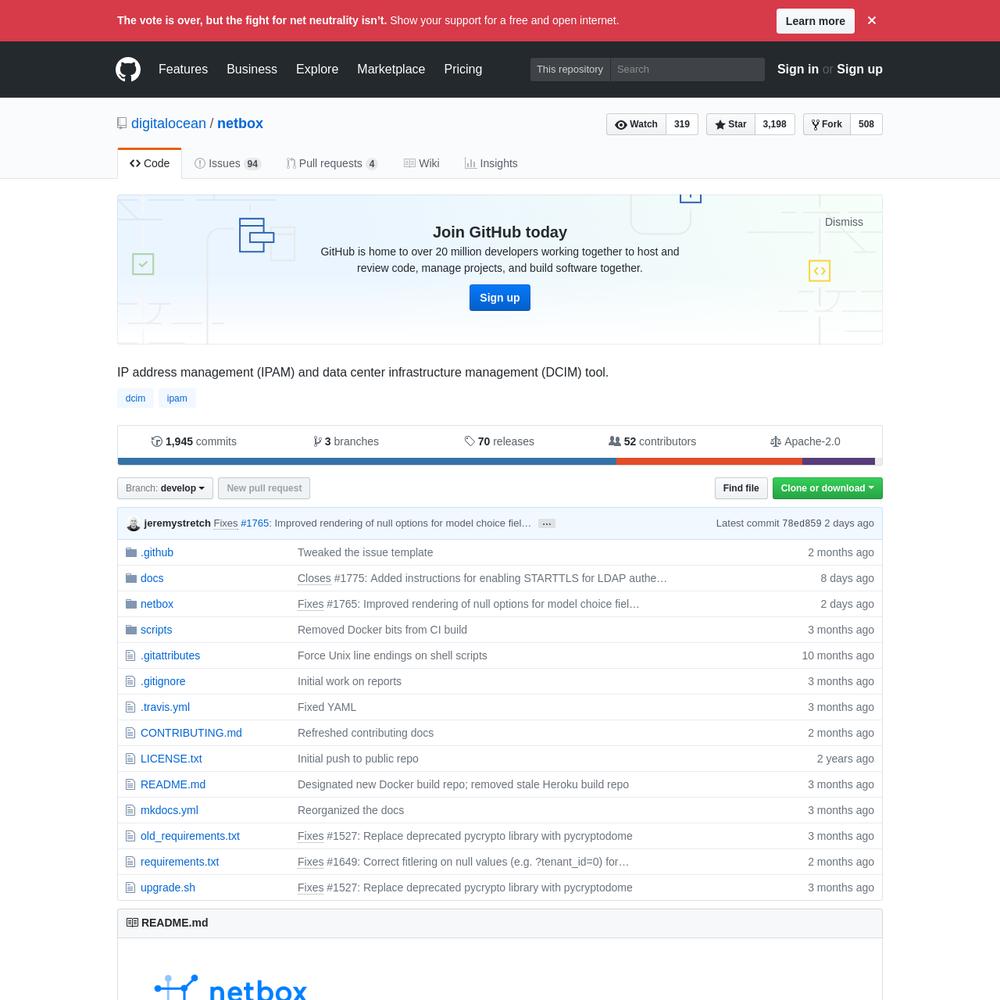Open the .gitignore file
This screenshot has width=1000, height=1000.
pyautogui.click(x=163, y=682)
